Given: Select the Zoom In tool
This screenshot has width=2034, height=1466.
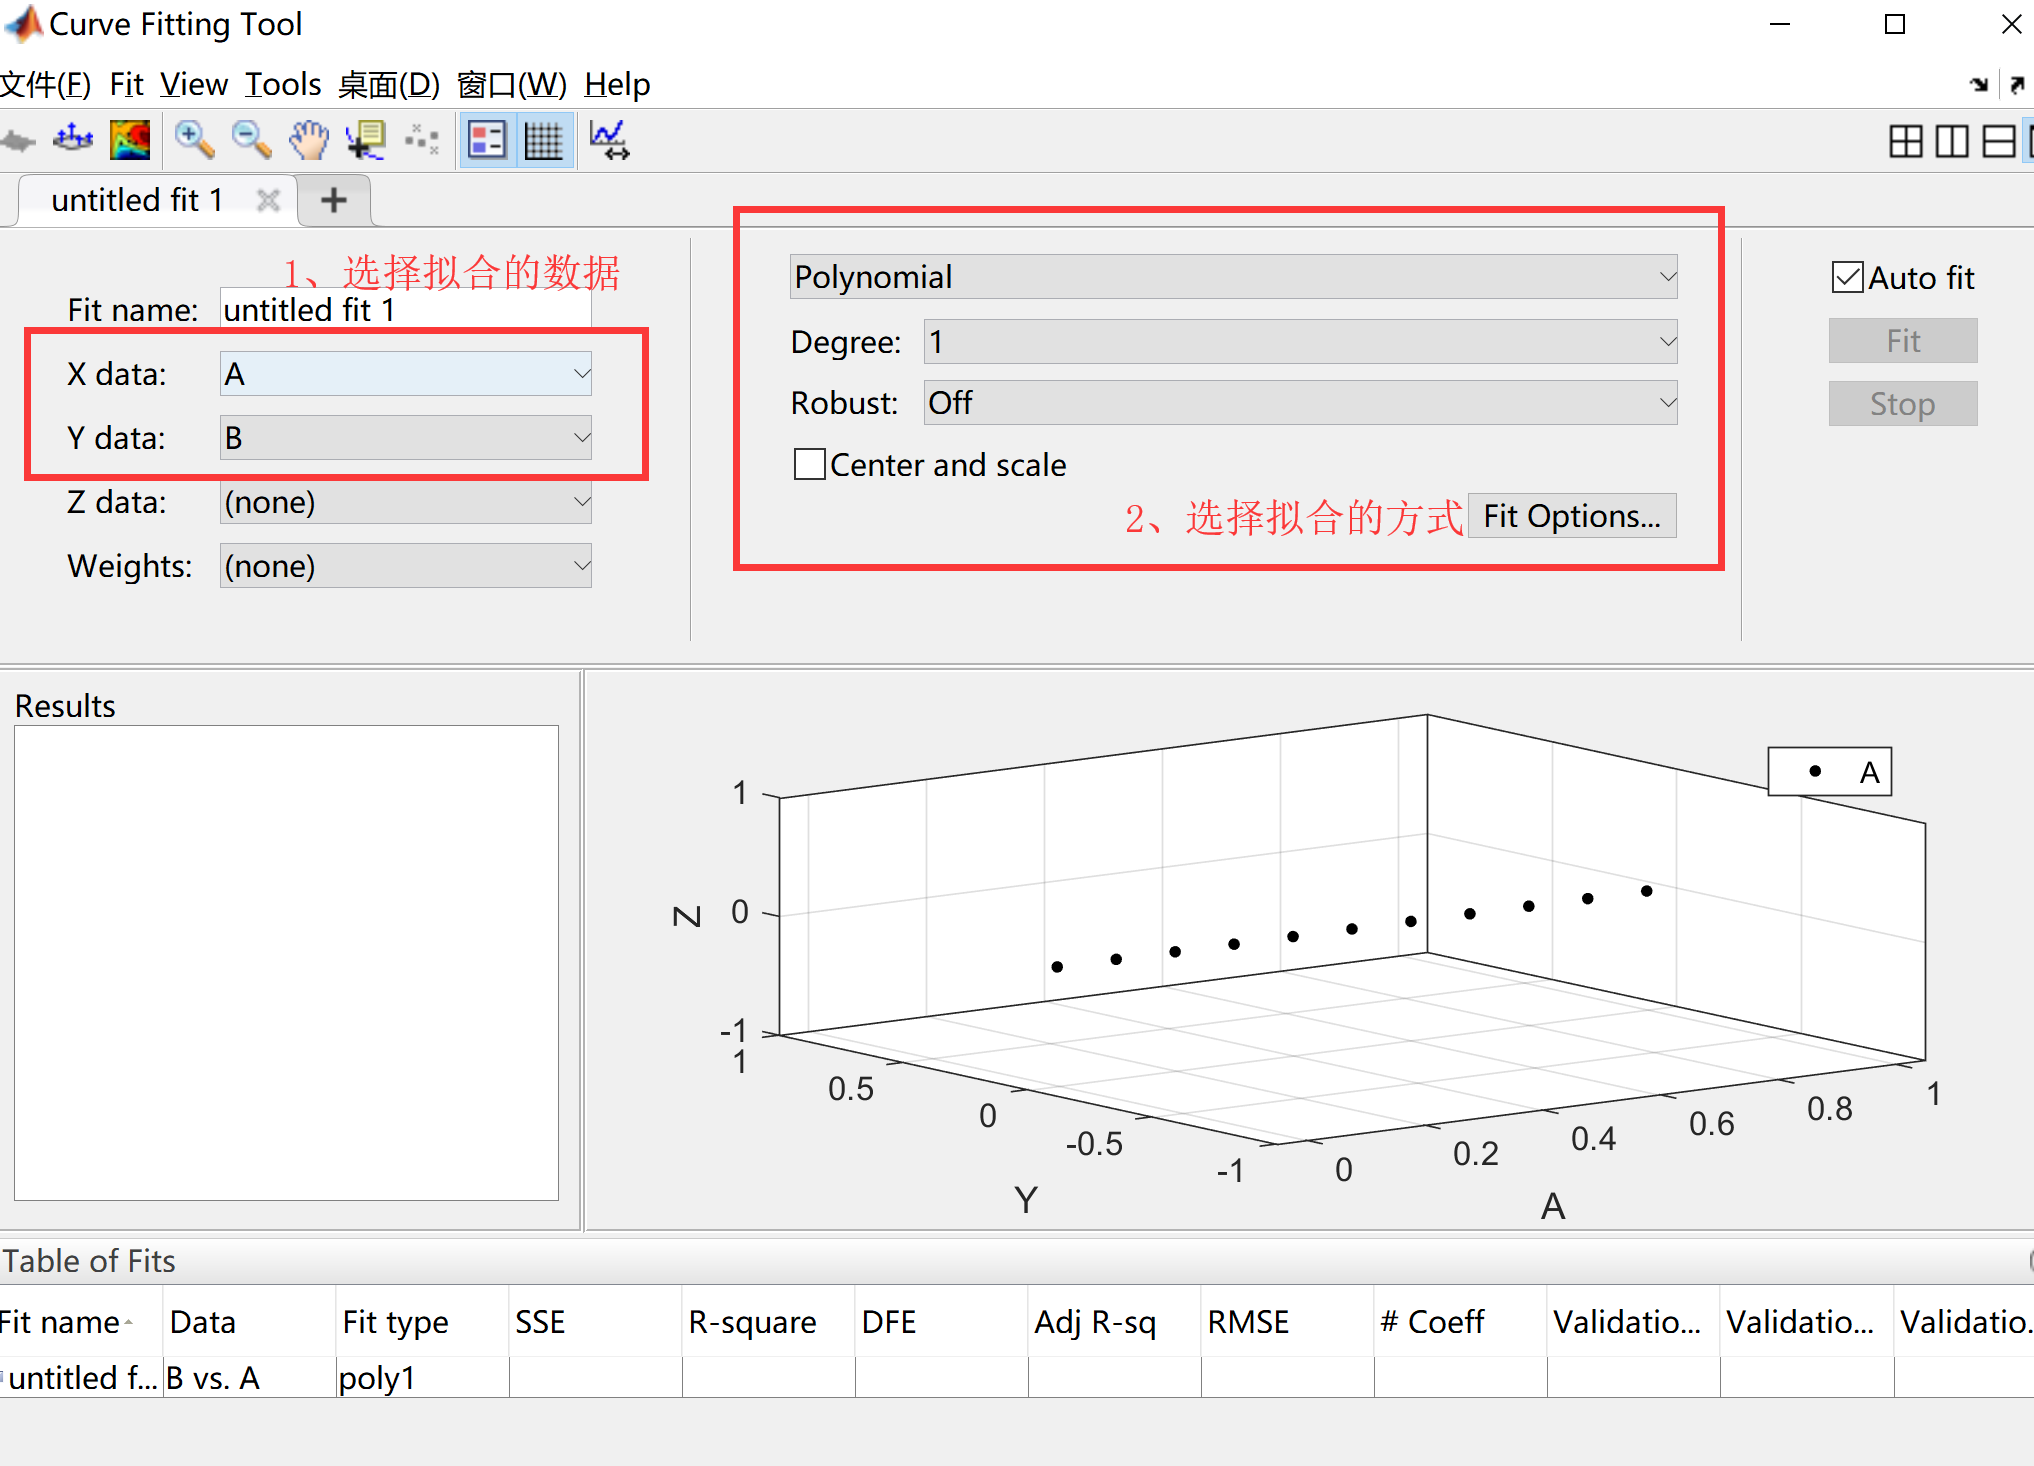Looking at the screenshot, I should (x=193, y=140).
